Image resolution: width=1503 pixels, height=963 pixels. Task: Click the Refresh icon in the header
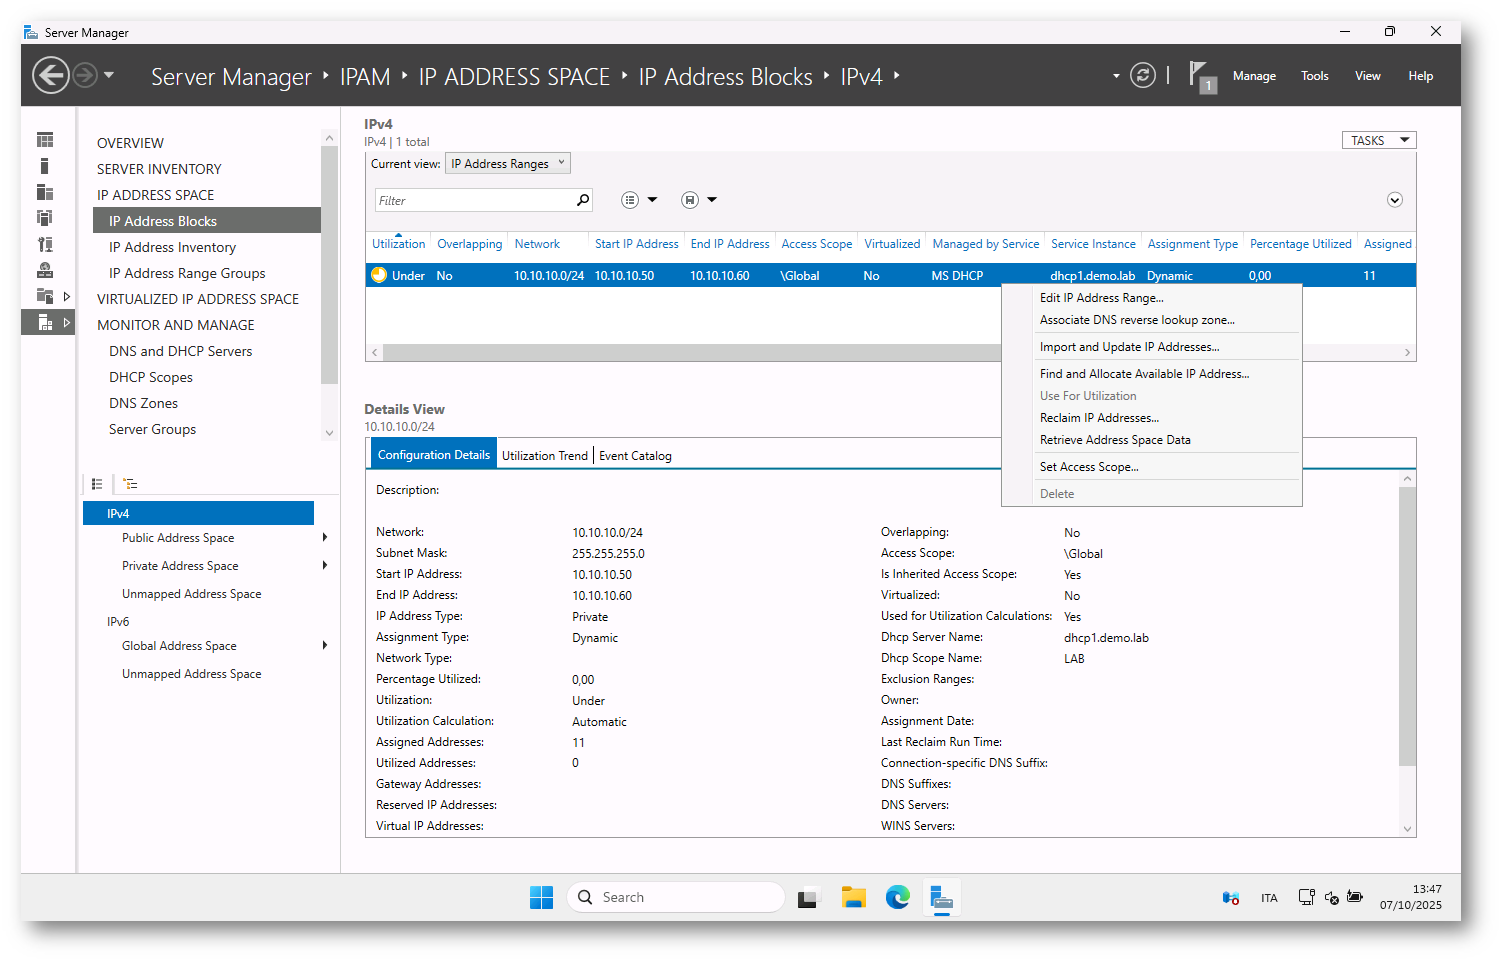pos(1142,76)
